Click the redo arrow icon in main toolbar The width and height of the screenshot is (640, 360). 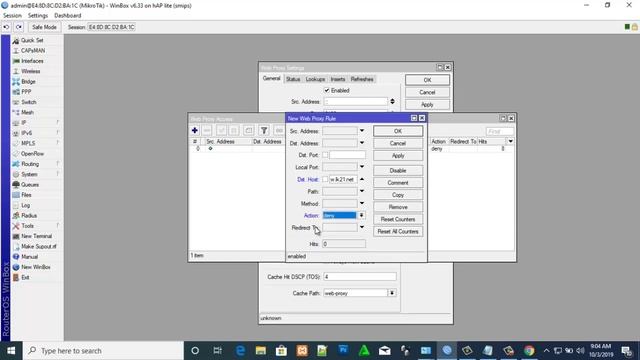(x=19, y=27)
